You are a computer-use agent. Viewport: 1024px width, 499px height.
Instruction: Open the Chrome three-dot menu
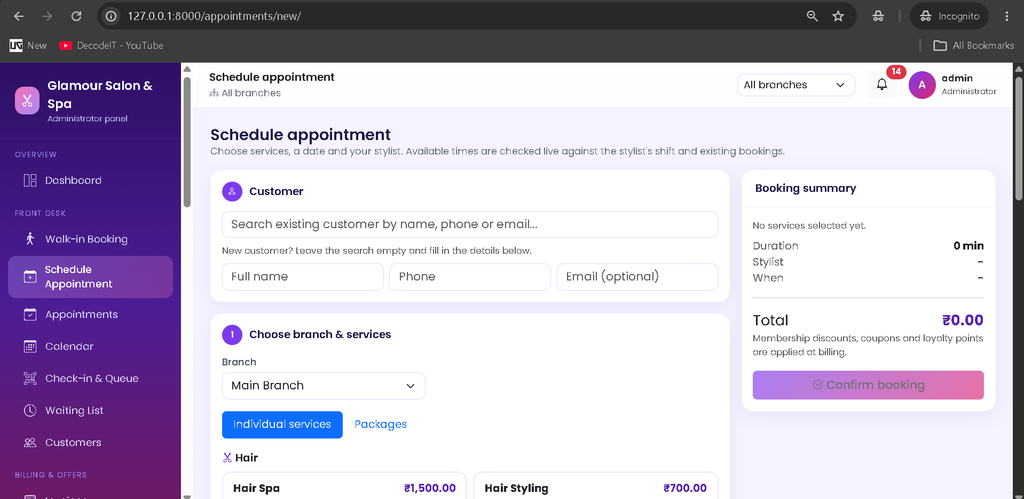(x=1007, y=16)
